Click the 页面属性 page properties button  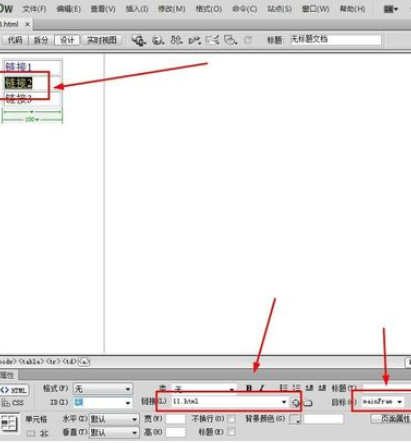[391, 419]
